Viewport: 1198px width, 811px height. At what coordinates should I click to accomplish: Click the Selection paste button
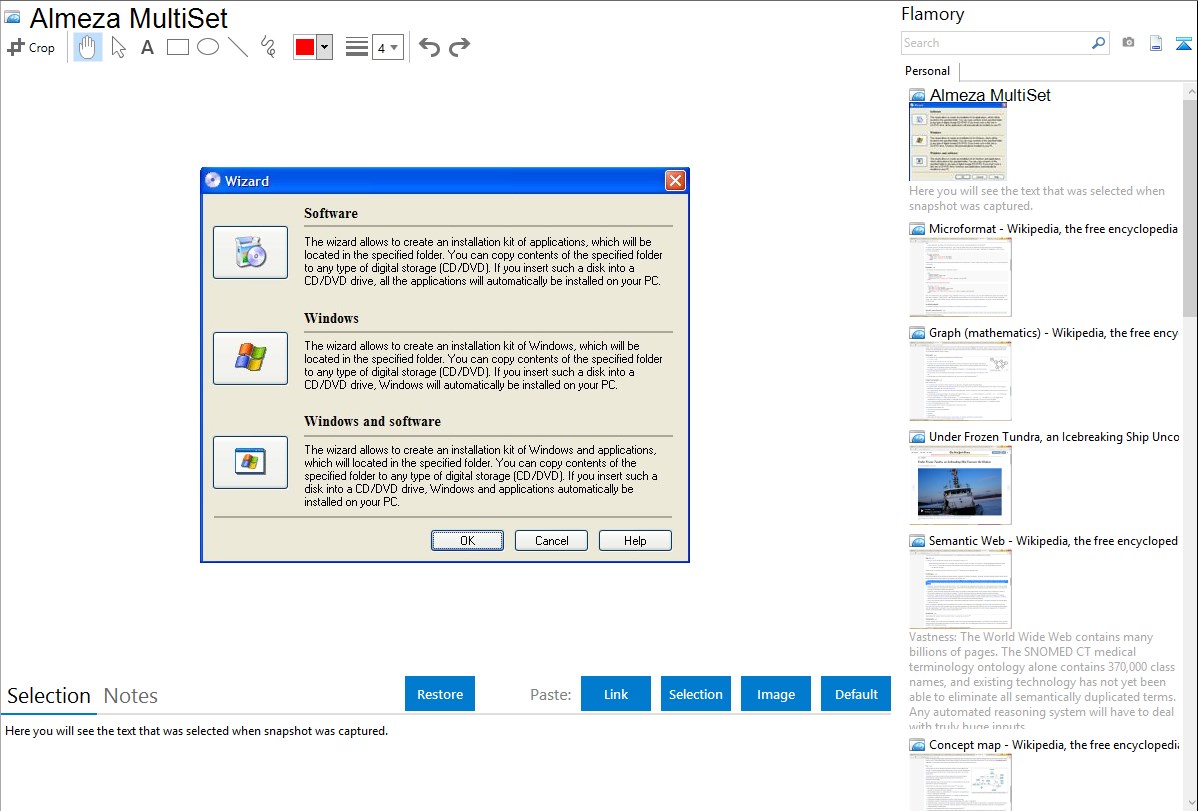(x=696, y=694)
